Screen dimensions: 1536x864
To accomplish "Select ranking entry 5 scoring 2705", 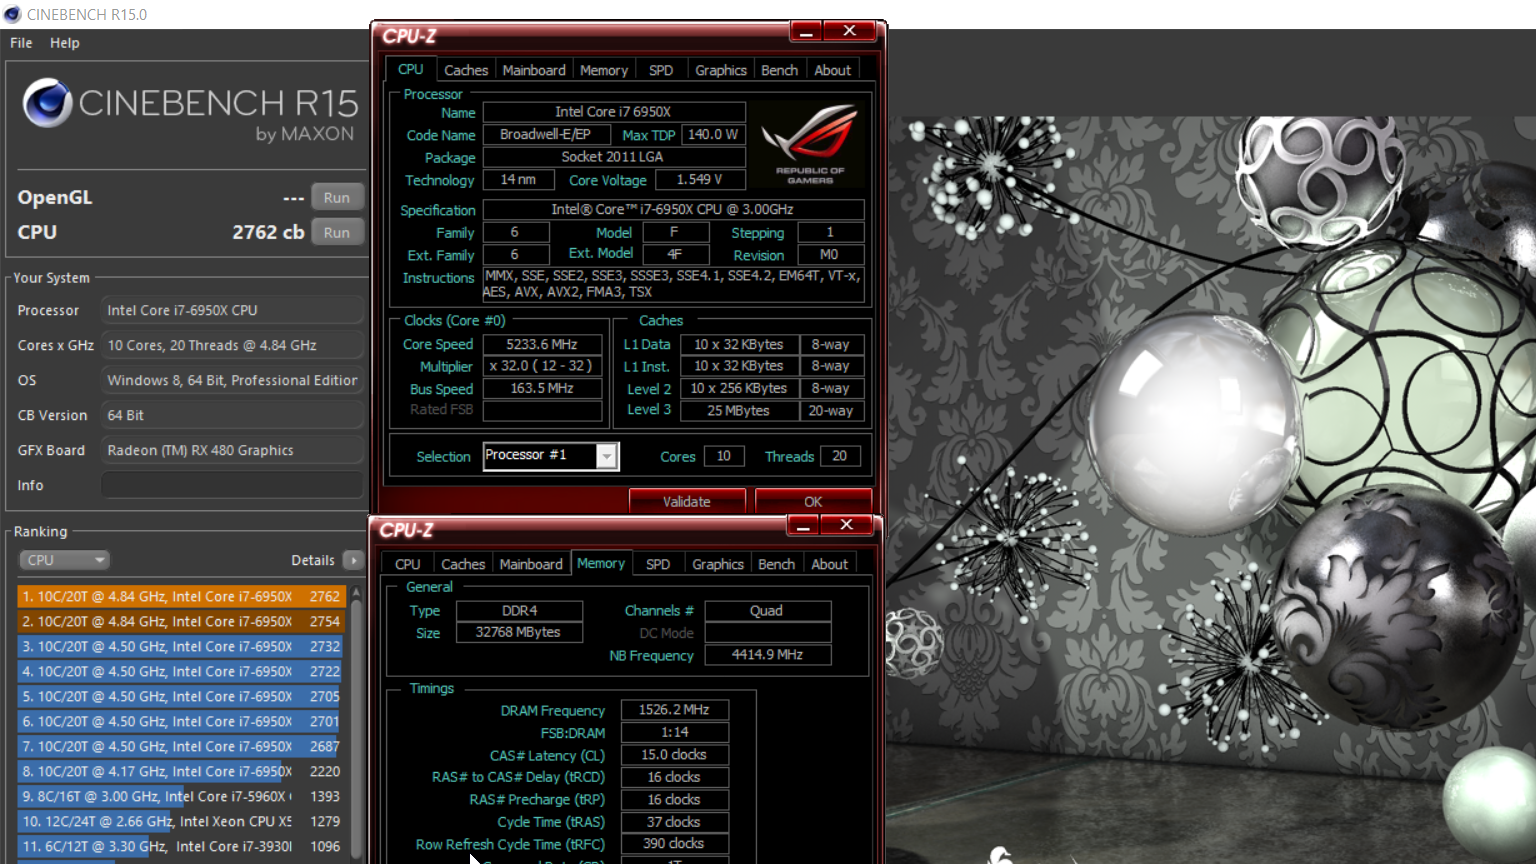I will click(181, 696).
